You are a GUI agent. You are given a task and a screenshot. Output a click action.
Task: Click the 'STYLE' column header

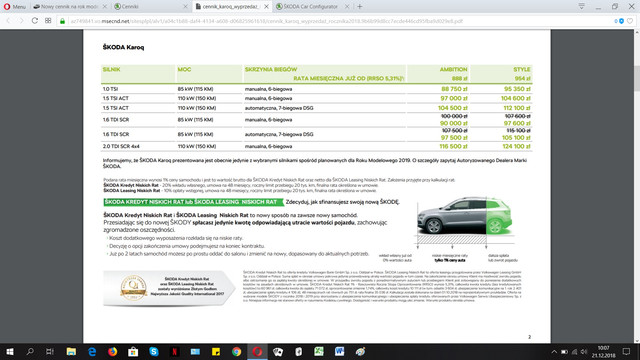point(522,69)
